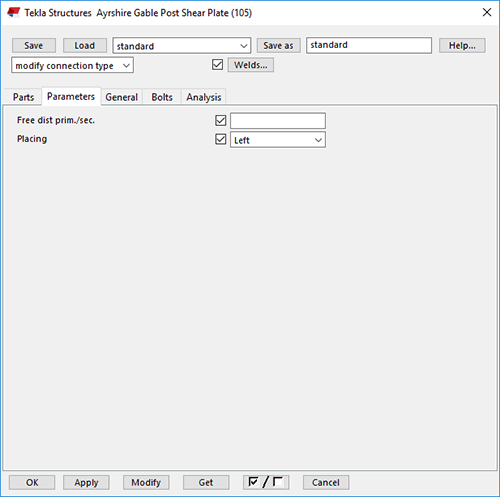Image resolution: width=500 pixels, height=497 pixels.
Task: Open the Welds settings
Action: 251,65
